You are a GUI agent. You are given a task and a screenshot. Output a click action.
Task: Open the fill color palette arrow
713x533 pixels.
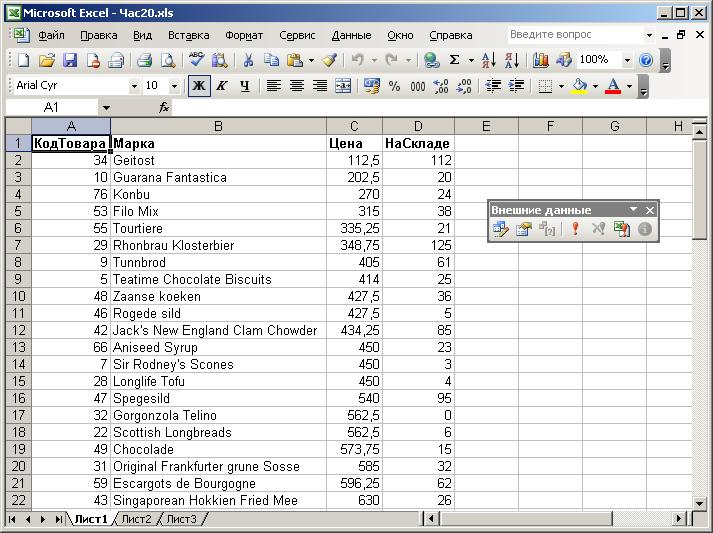tap(595, 86)
